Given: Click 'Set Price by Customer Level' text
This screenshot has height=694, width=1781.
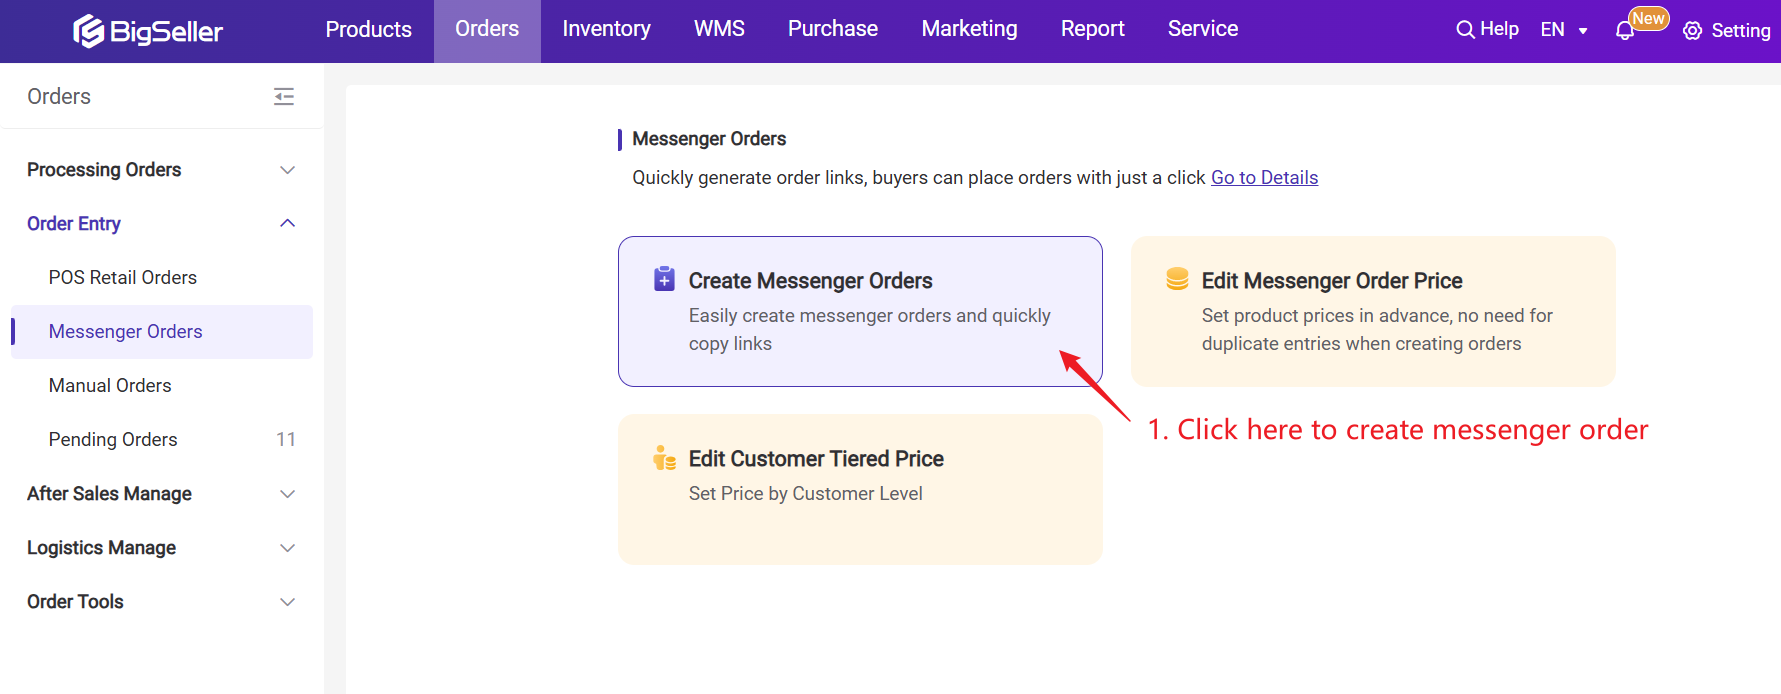Looking at the screenshot, I should (x=805, y=493).
